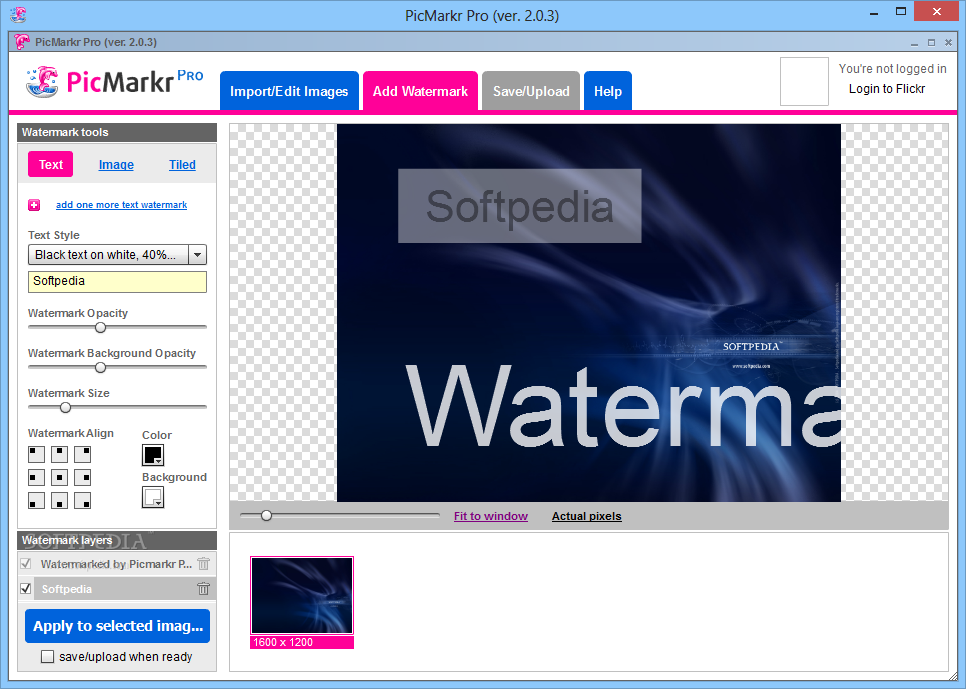This screenshot has width=966, height=689.
Task: Select the Text watermark tool
Action: point(51,165)
